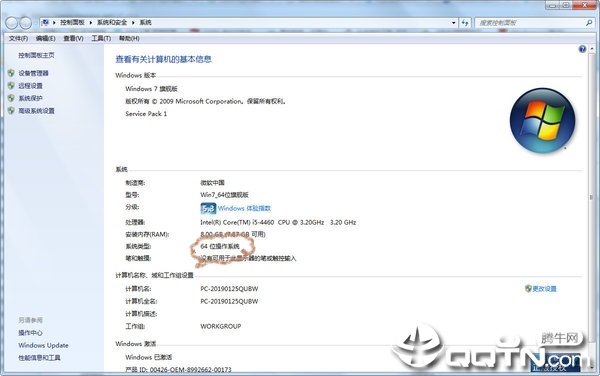Click the search magnifier icon
This screenshot has height=376, width=600.
[x=589, y=23]
